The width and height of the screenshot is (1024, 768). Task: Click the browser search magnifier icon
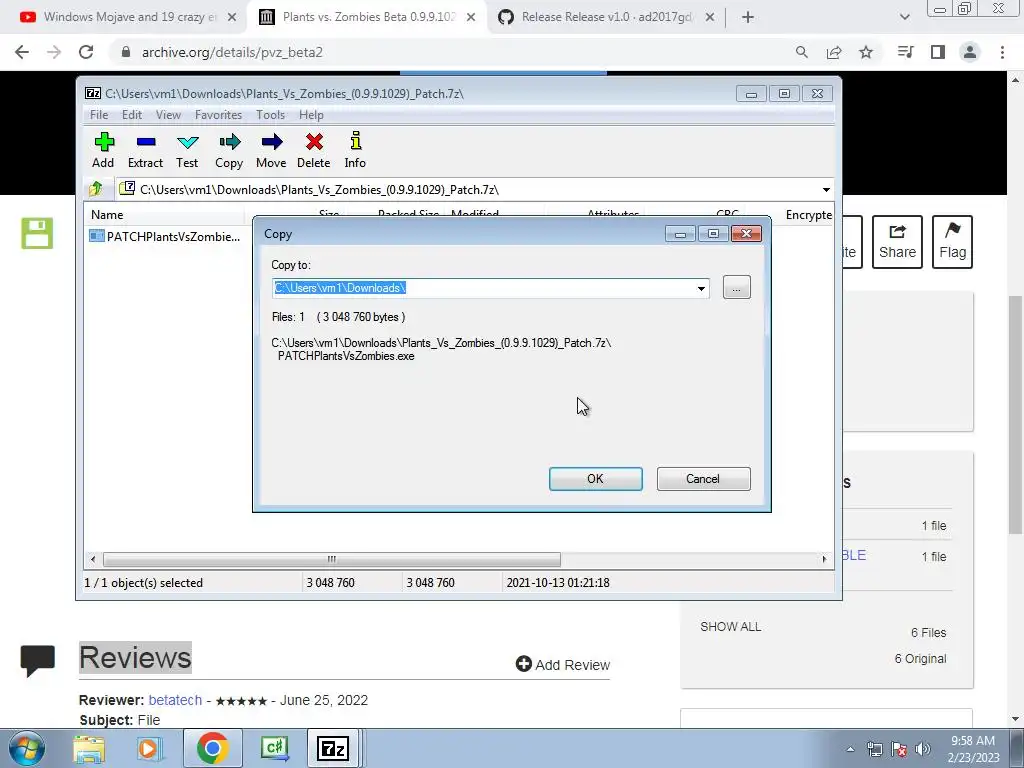pos(802,52)
